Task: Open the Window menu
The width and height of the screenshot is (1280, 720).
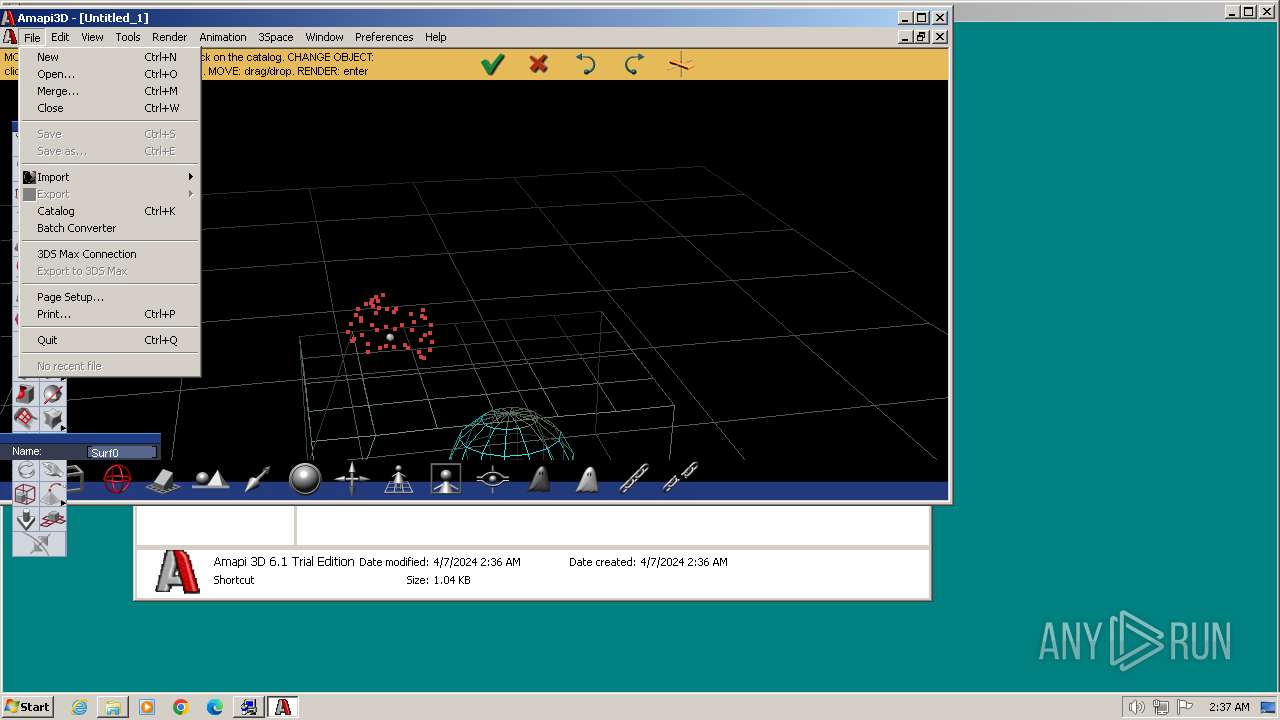Action: click(x=324, y=37)
